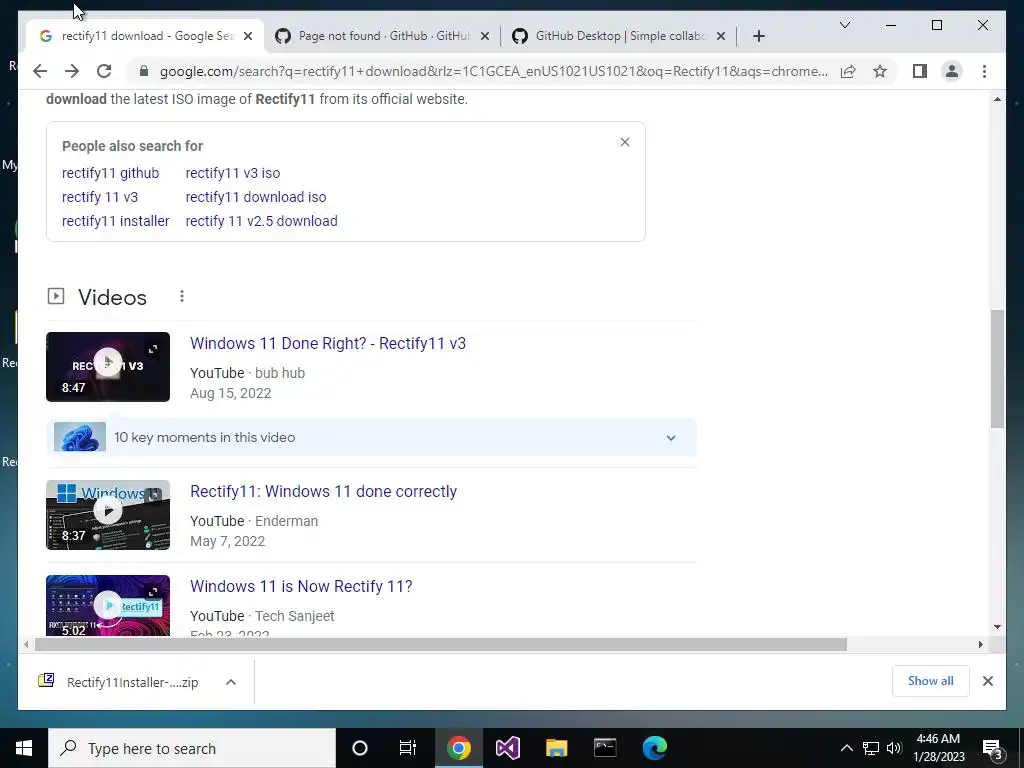Viewport: 1024px width, 768px height.
Task: Go back with the browser back arrow
Action: 40,71
